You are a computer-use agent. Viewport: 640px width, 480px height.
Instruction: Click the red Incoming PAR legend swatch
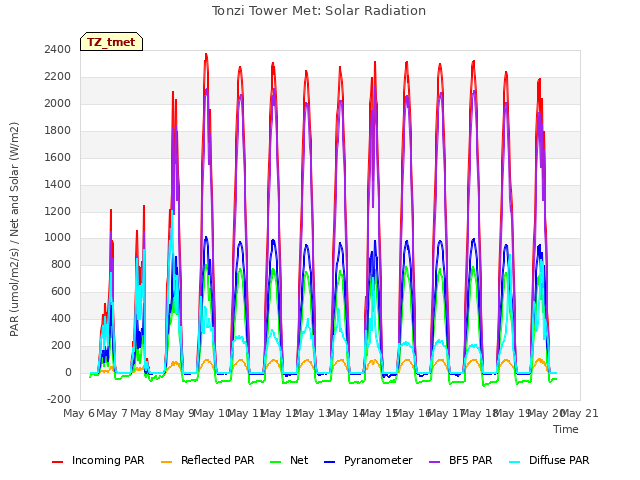pyautogui.click(x=58, y=462)
